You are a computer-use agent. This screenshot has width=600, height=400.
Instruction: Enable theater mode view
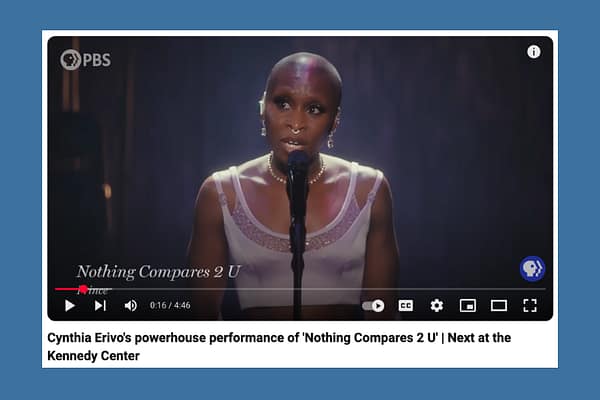coord(499,305)
